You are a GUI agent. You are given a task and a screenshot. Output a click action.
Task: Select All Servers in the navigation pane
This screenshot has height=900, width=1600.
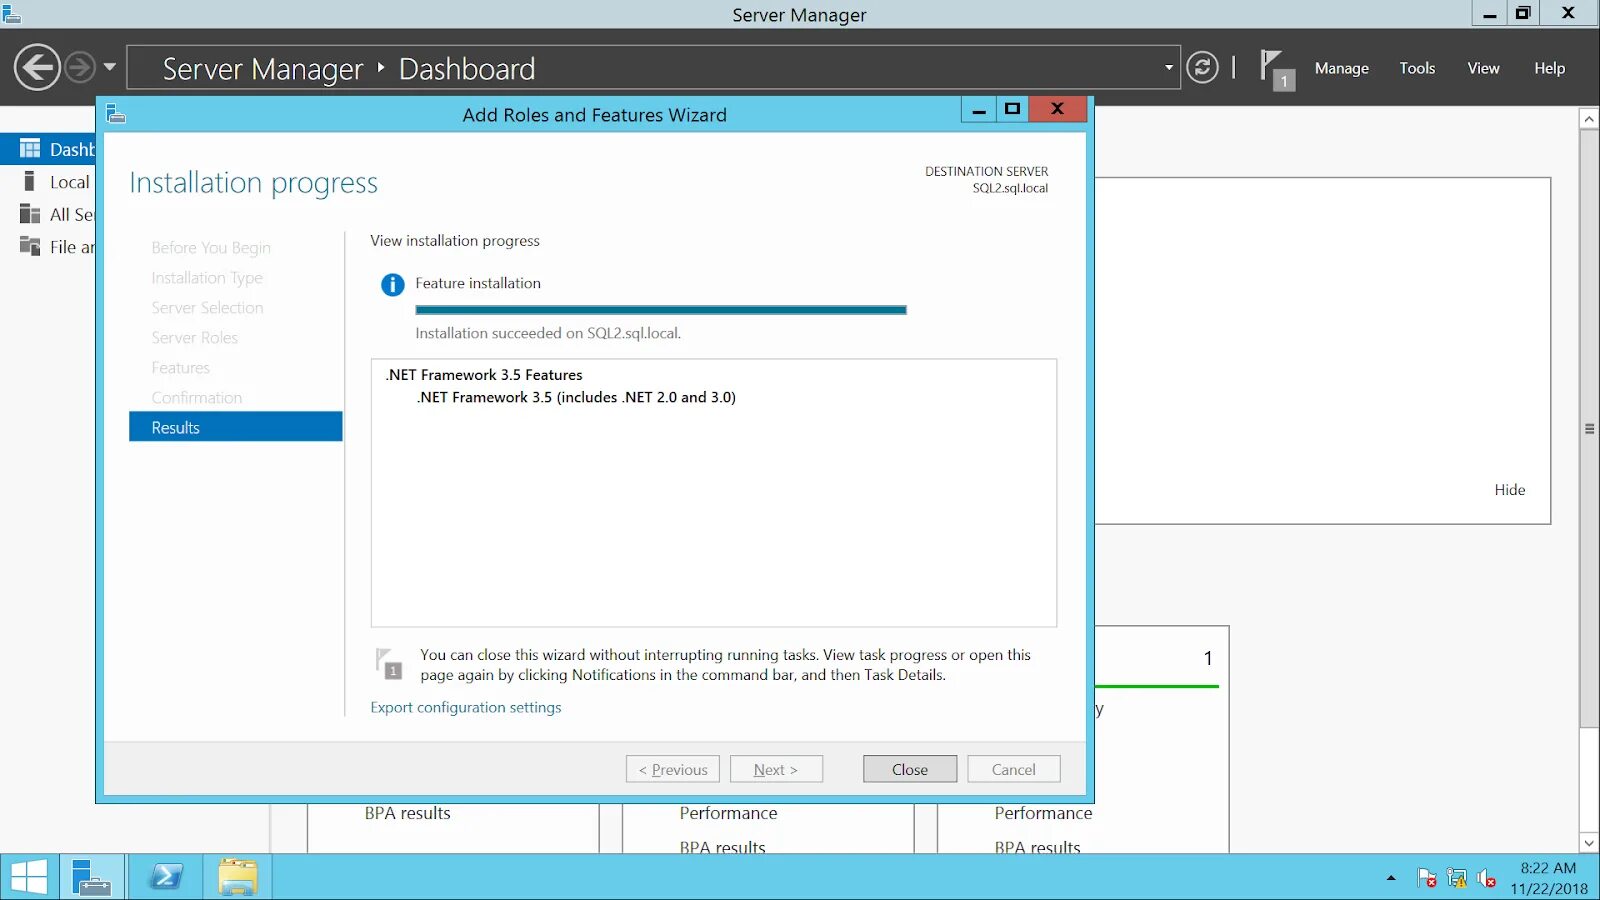click(48, 214)
